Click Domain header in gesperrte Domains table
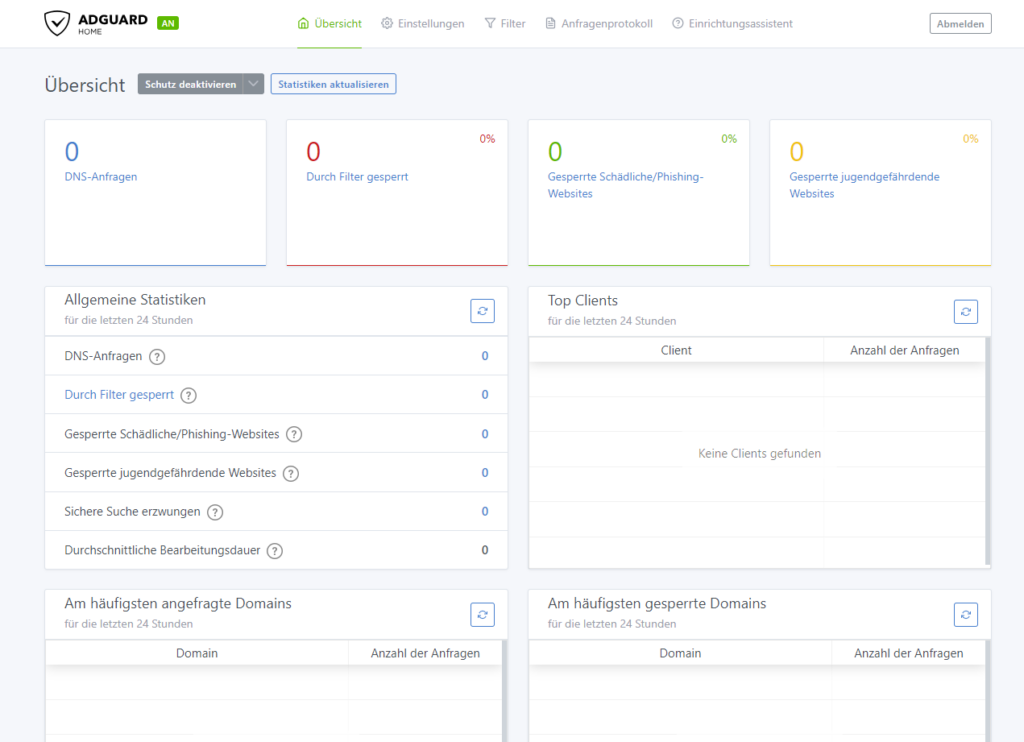The width and height of the screenshot is (1024, 742). (680, 653)
